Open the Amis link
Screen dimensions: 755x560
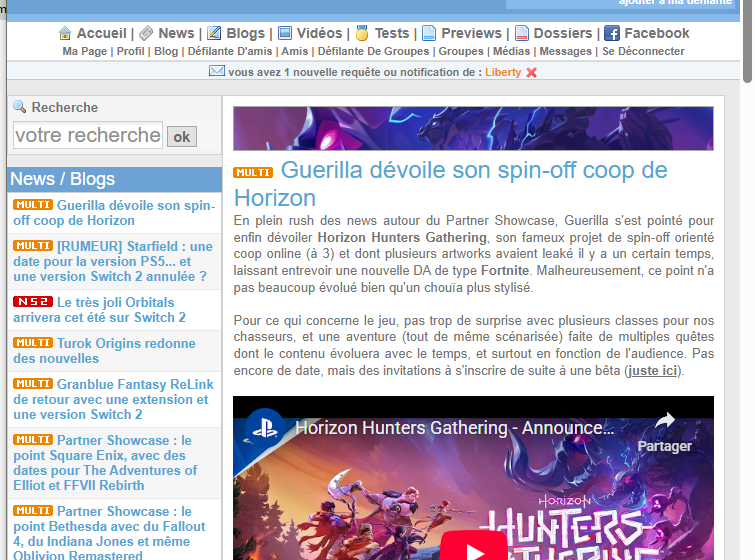click(295, 51)
